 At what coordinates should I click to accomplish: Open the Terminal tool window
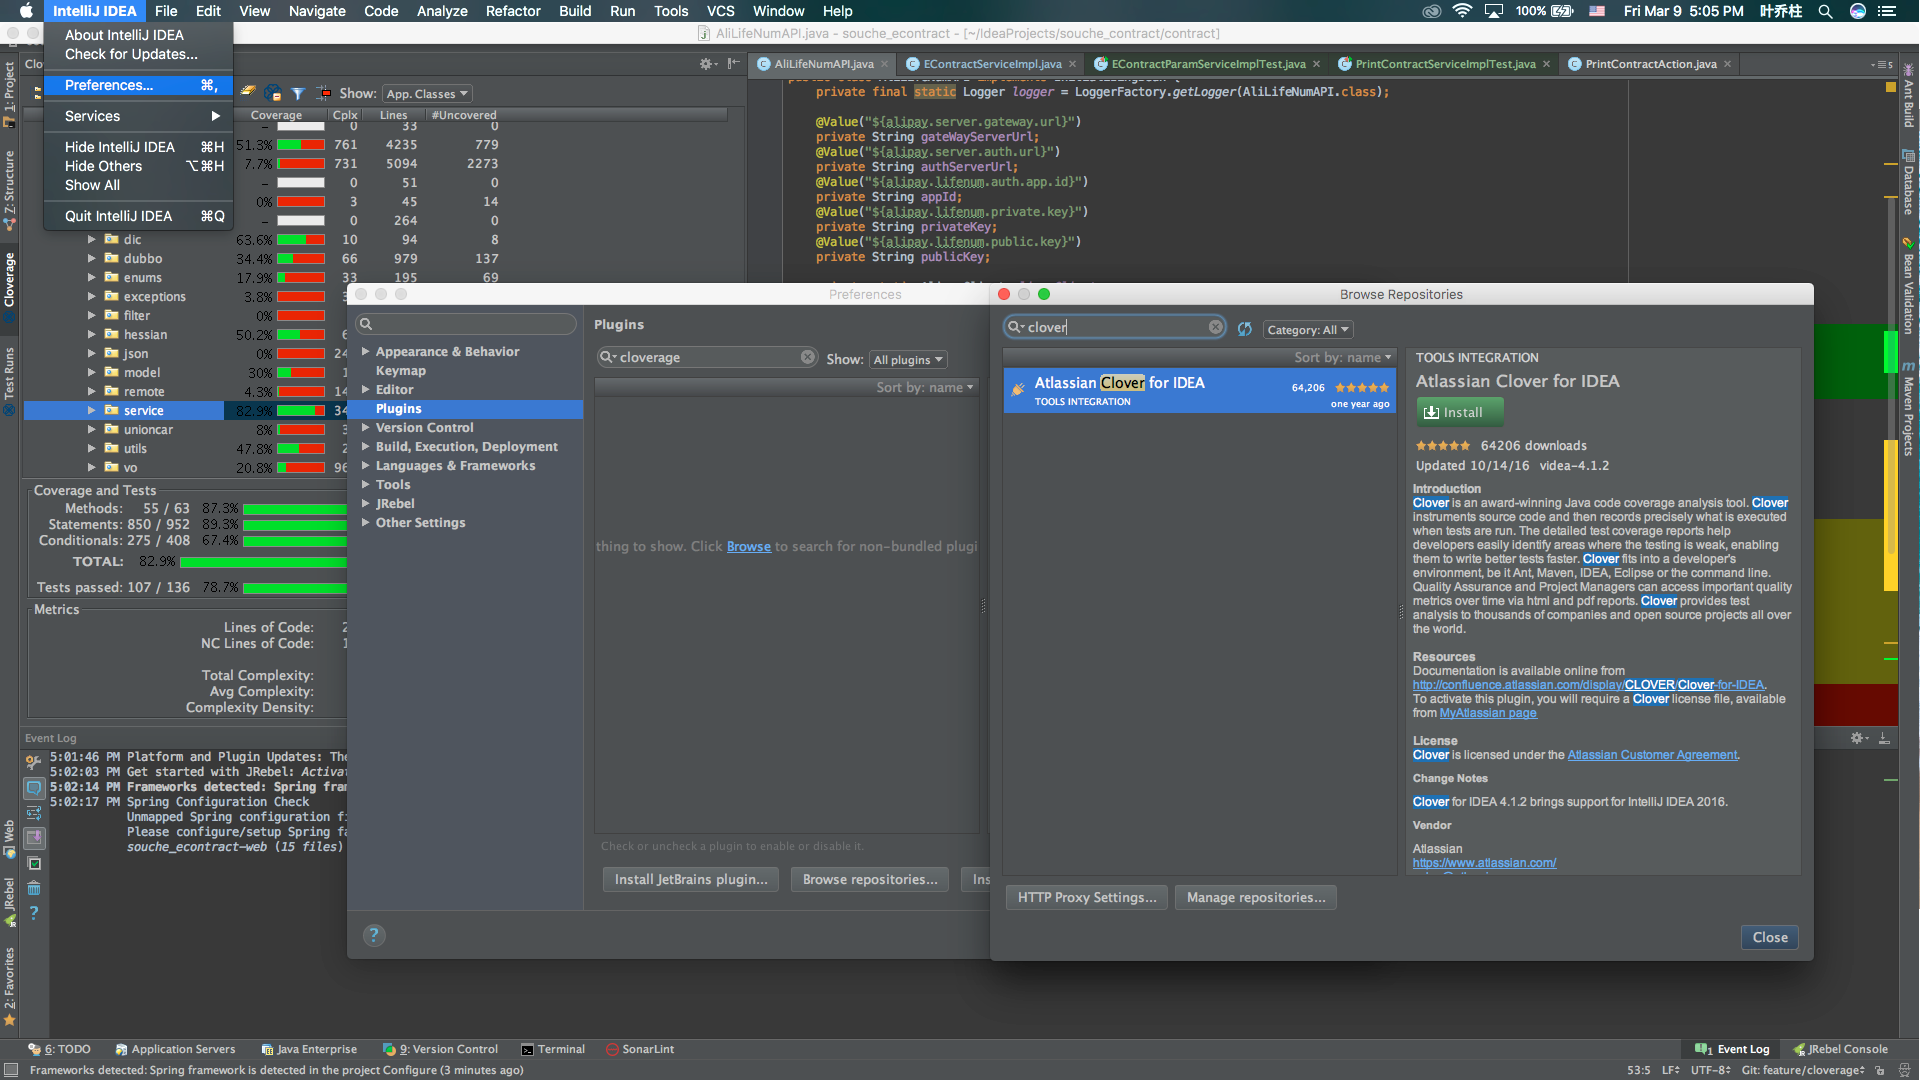[552, 1049]
